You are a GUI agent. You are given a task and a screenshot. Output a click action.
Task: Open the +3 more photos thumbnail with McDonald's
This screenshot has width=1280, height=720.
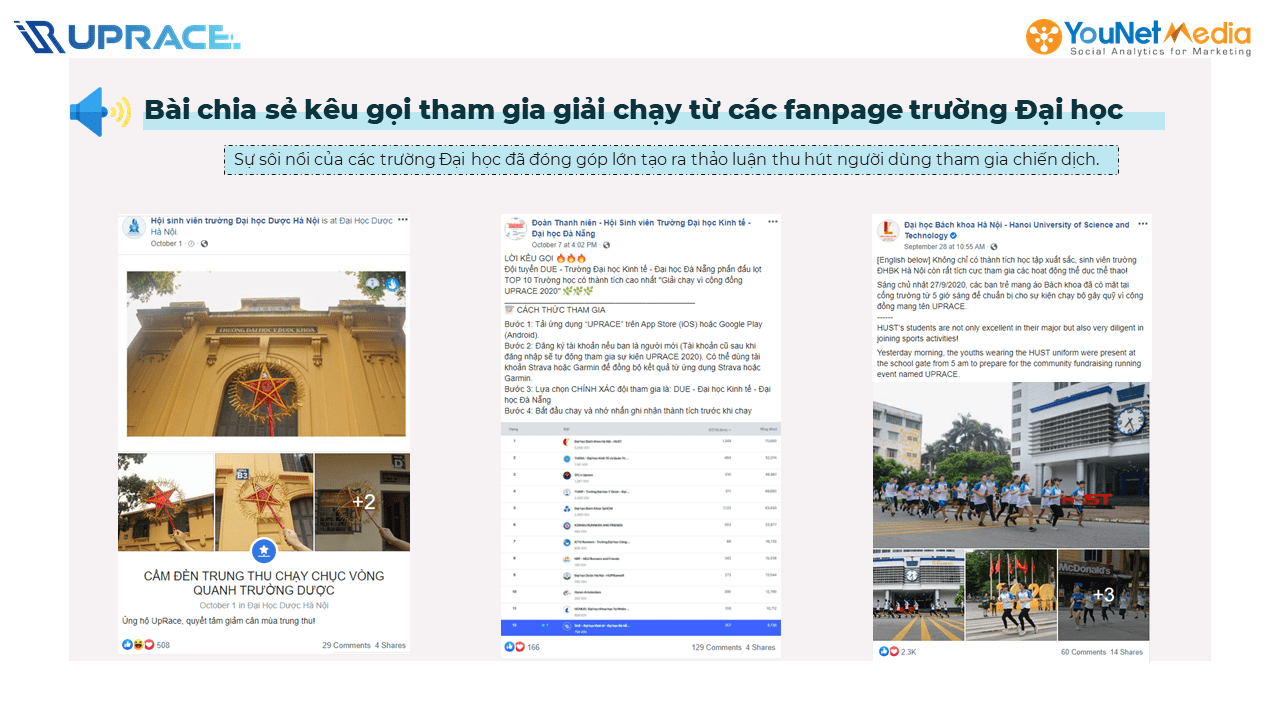1104,595
